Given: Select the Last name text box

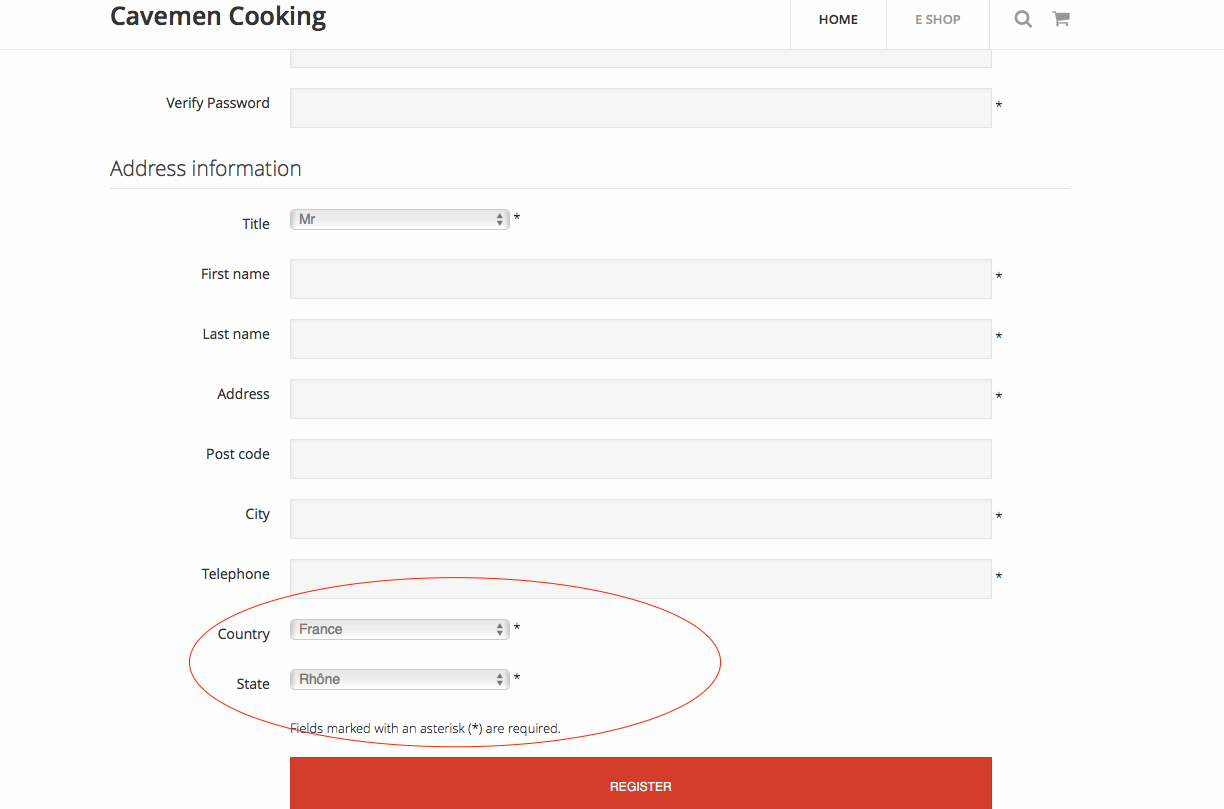Looking at the screenshot, I should point(640,339).
